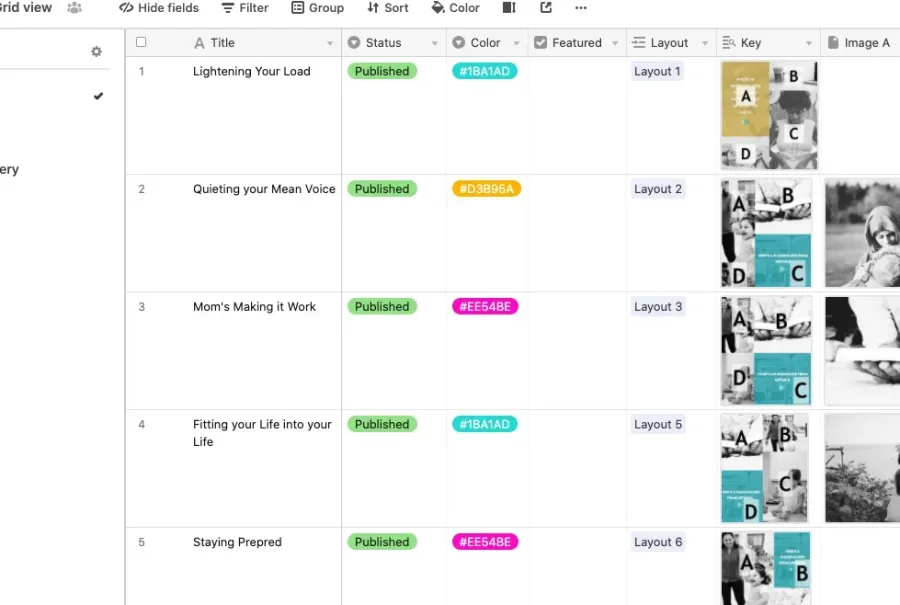Toggle Featured checkbox cell for Lightening Your Load

coord(577,115)
